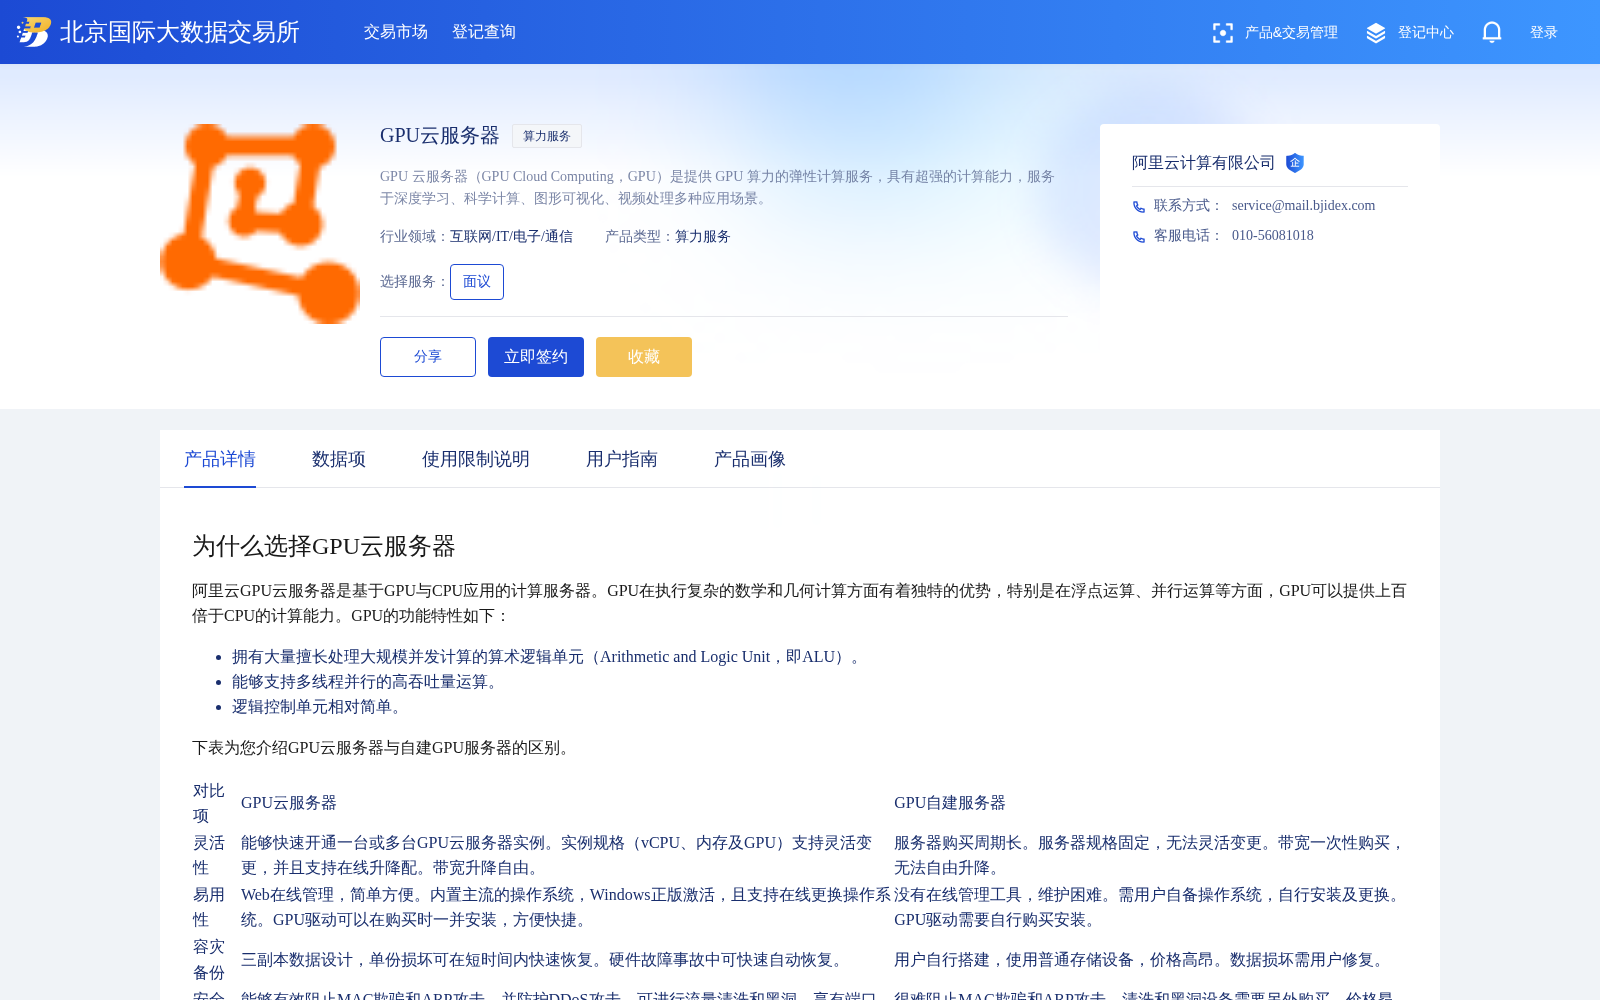Click the cell starting Web在线管理
The image size is (1600, 1000).
(x=566, y=907)
